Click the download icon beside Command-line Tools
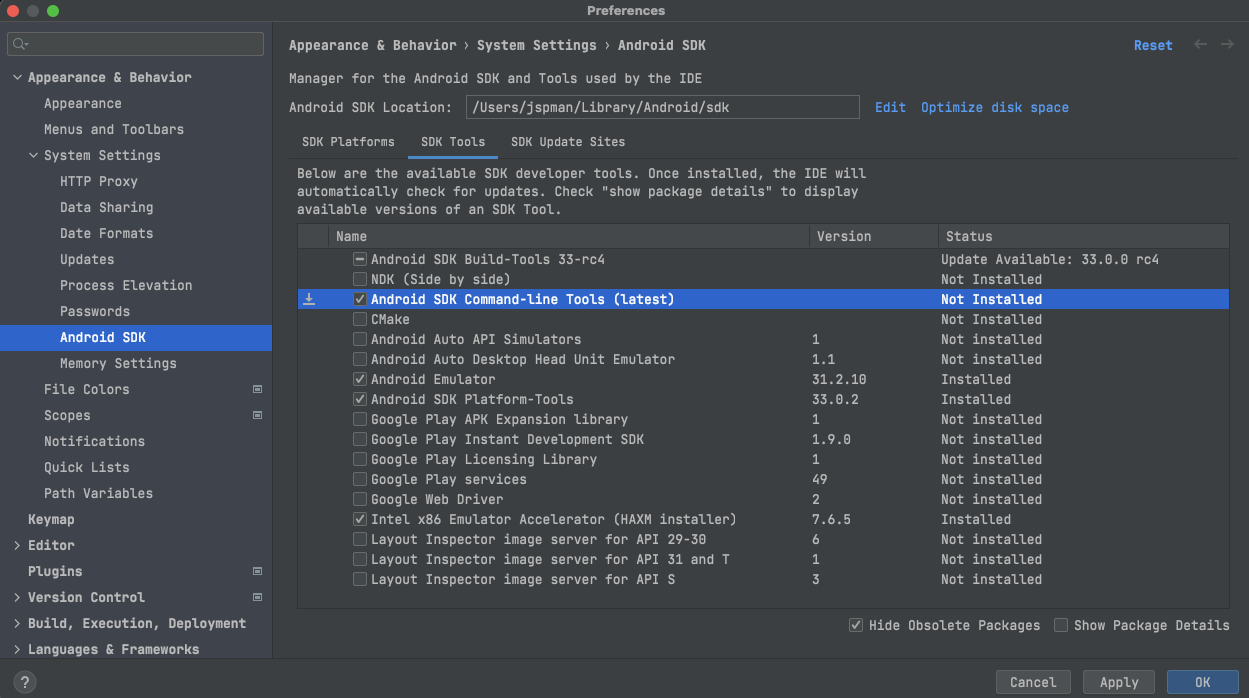1249x698 pixels. 309,299
